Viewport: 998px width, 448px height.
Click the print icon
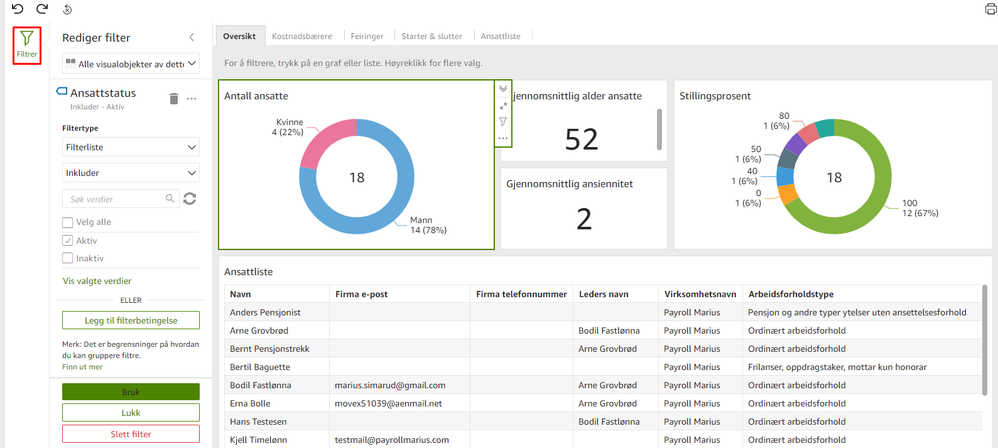click(x=990, y=9)
